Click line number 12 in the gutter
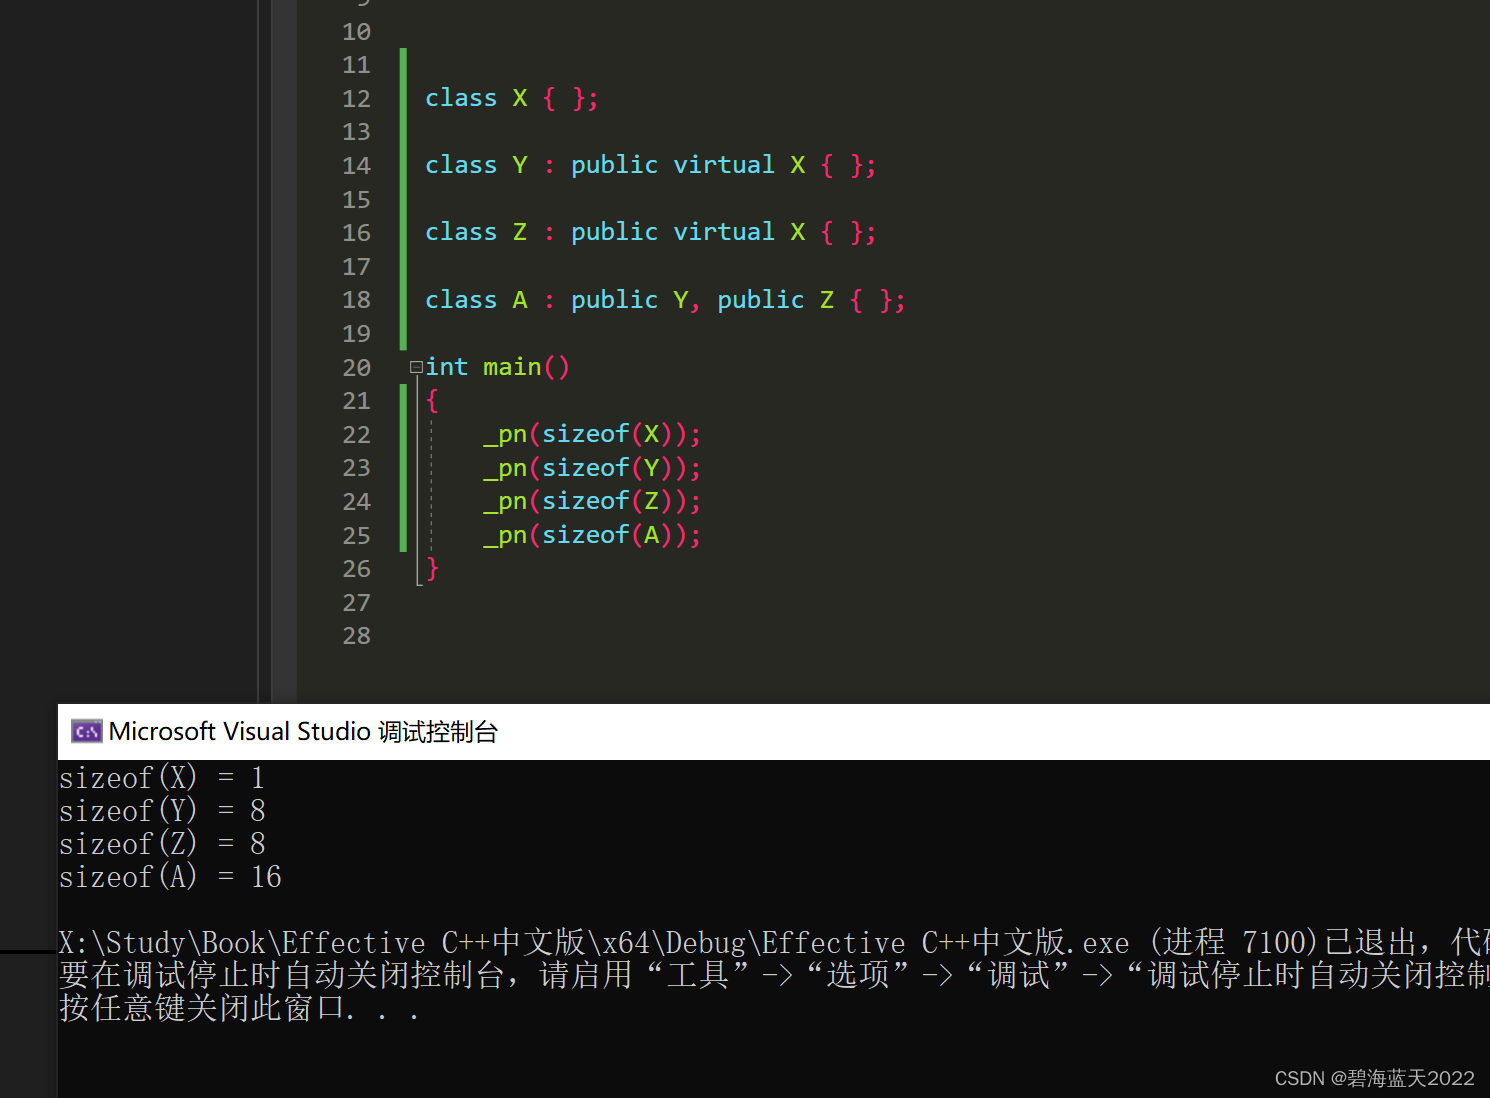Image resolution: width=1490 pixels, height=1098 pixels. 356,99
